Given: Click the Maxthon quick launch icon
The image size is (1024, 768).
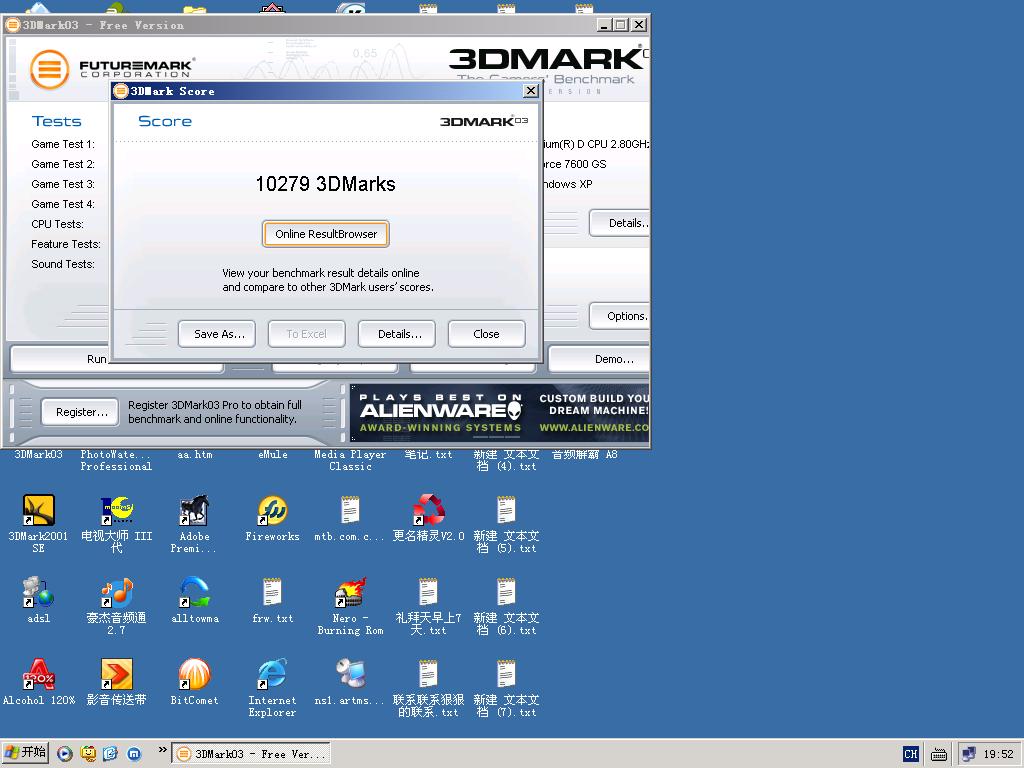Looking at the screenshot, I should [x=134, y=754].
